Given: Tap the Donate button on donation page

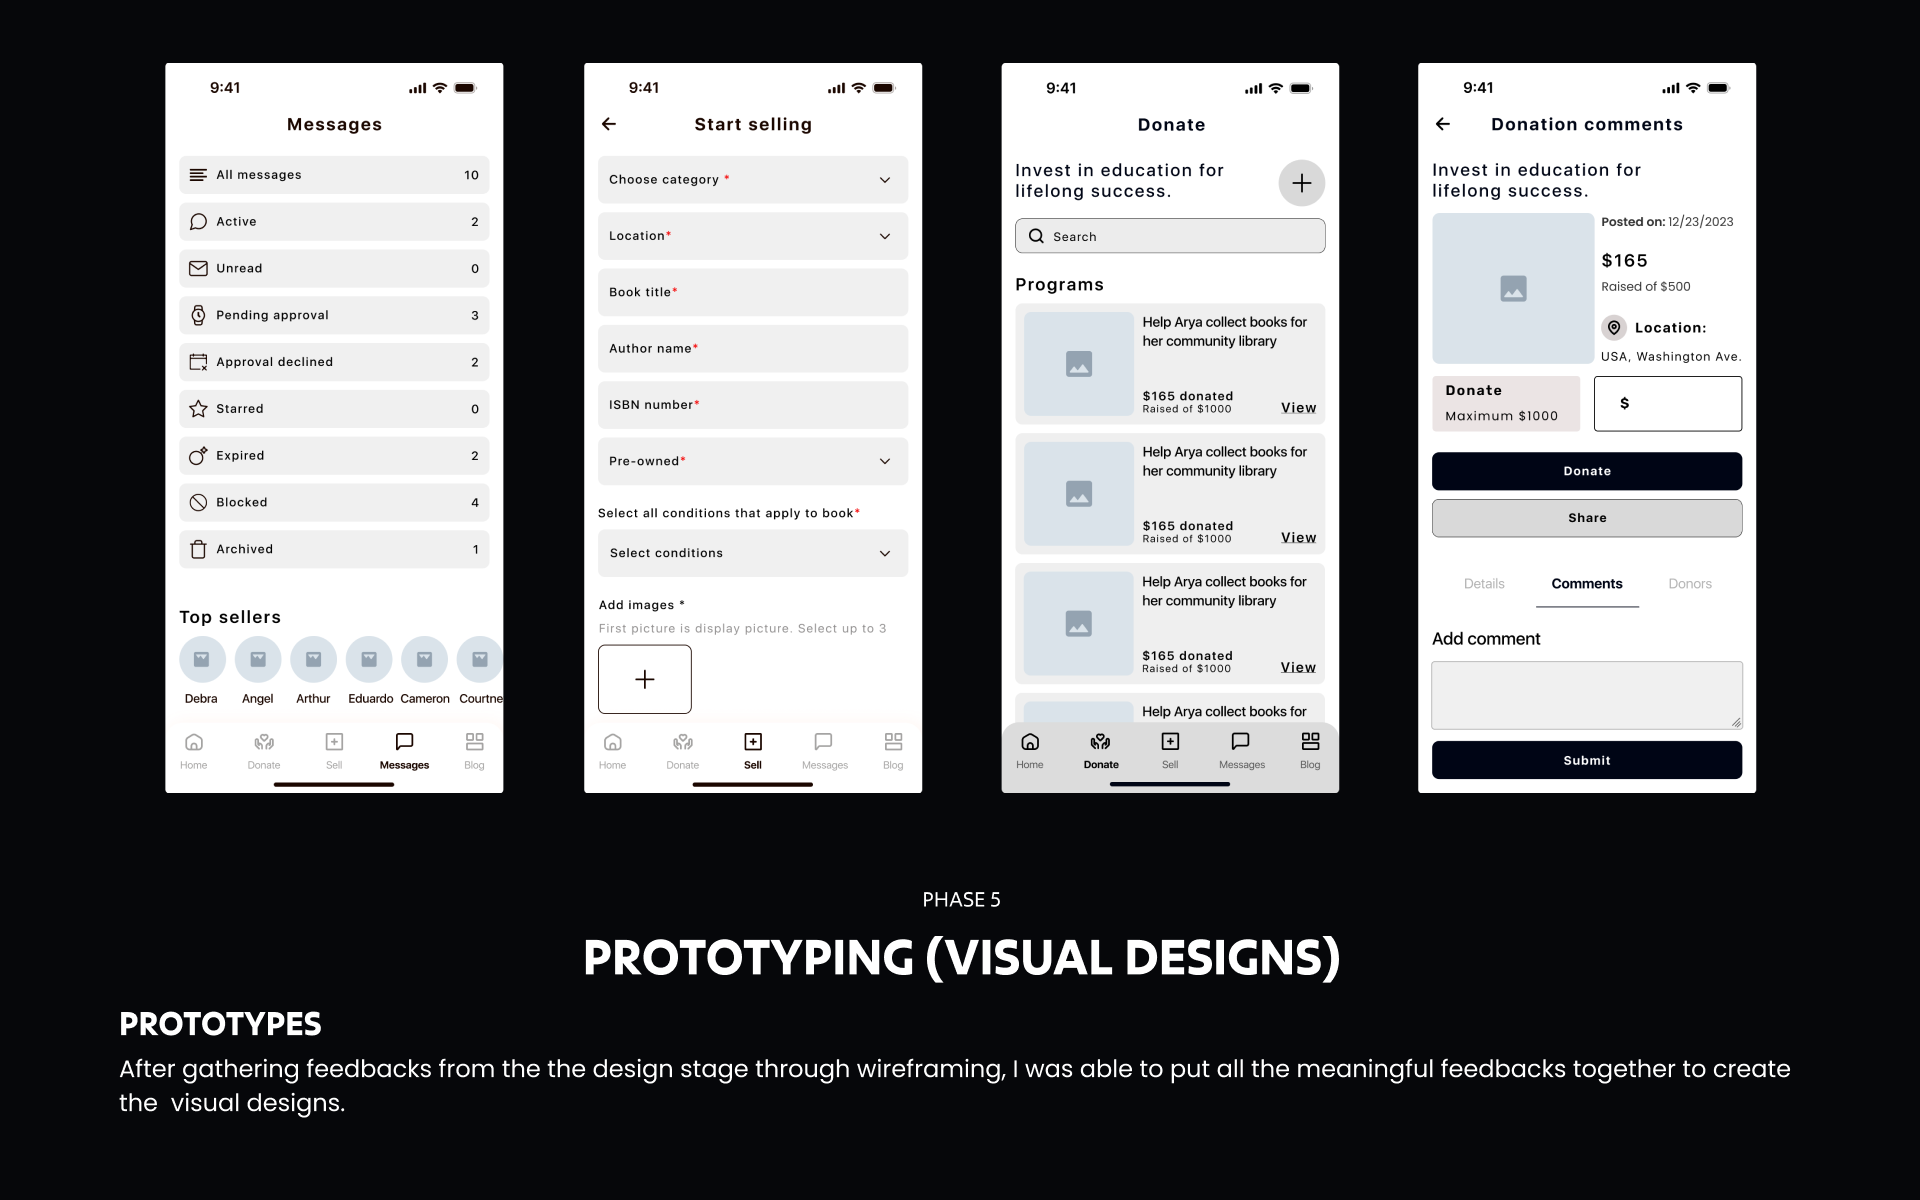Looking at the screenshot, I should [x=1587, y=470].
